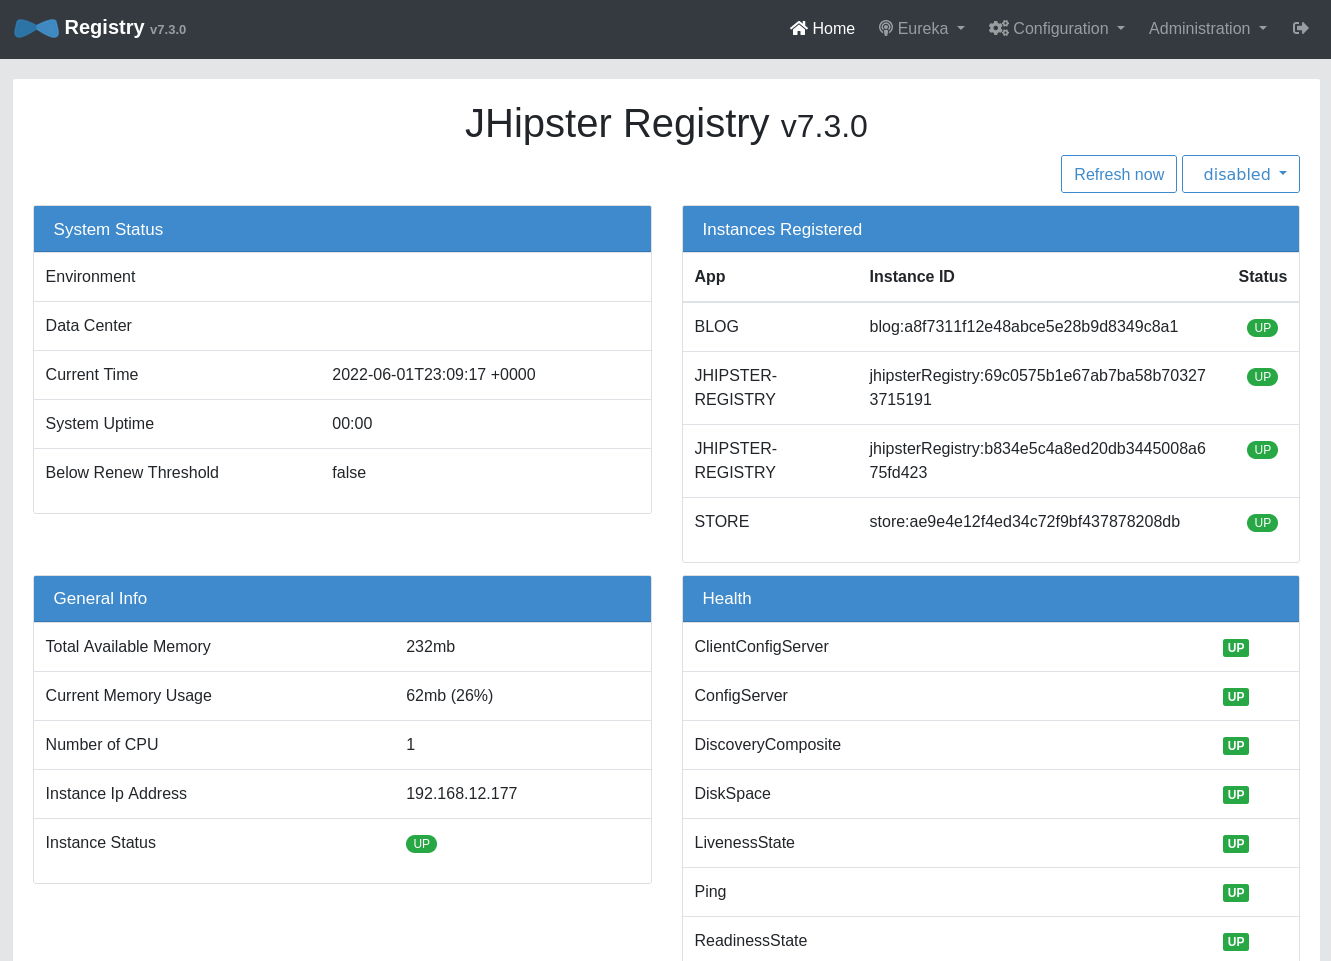
Task: Click the UP badge for BLOG instance
Action: (1262, 328)
